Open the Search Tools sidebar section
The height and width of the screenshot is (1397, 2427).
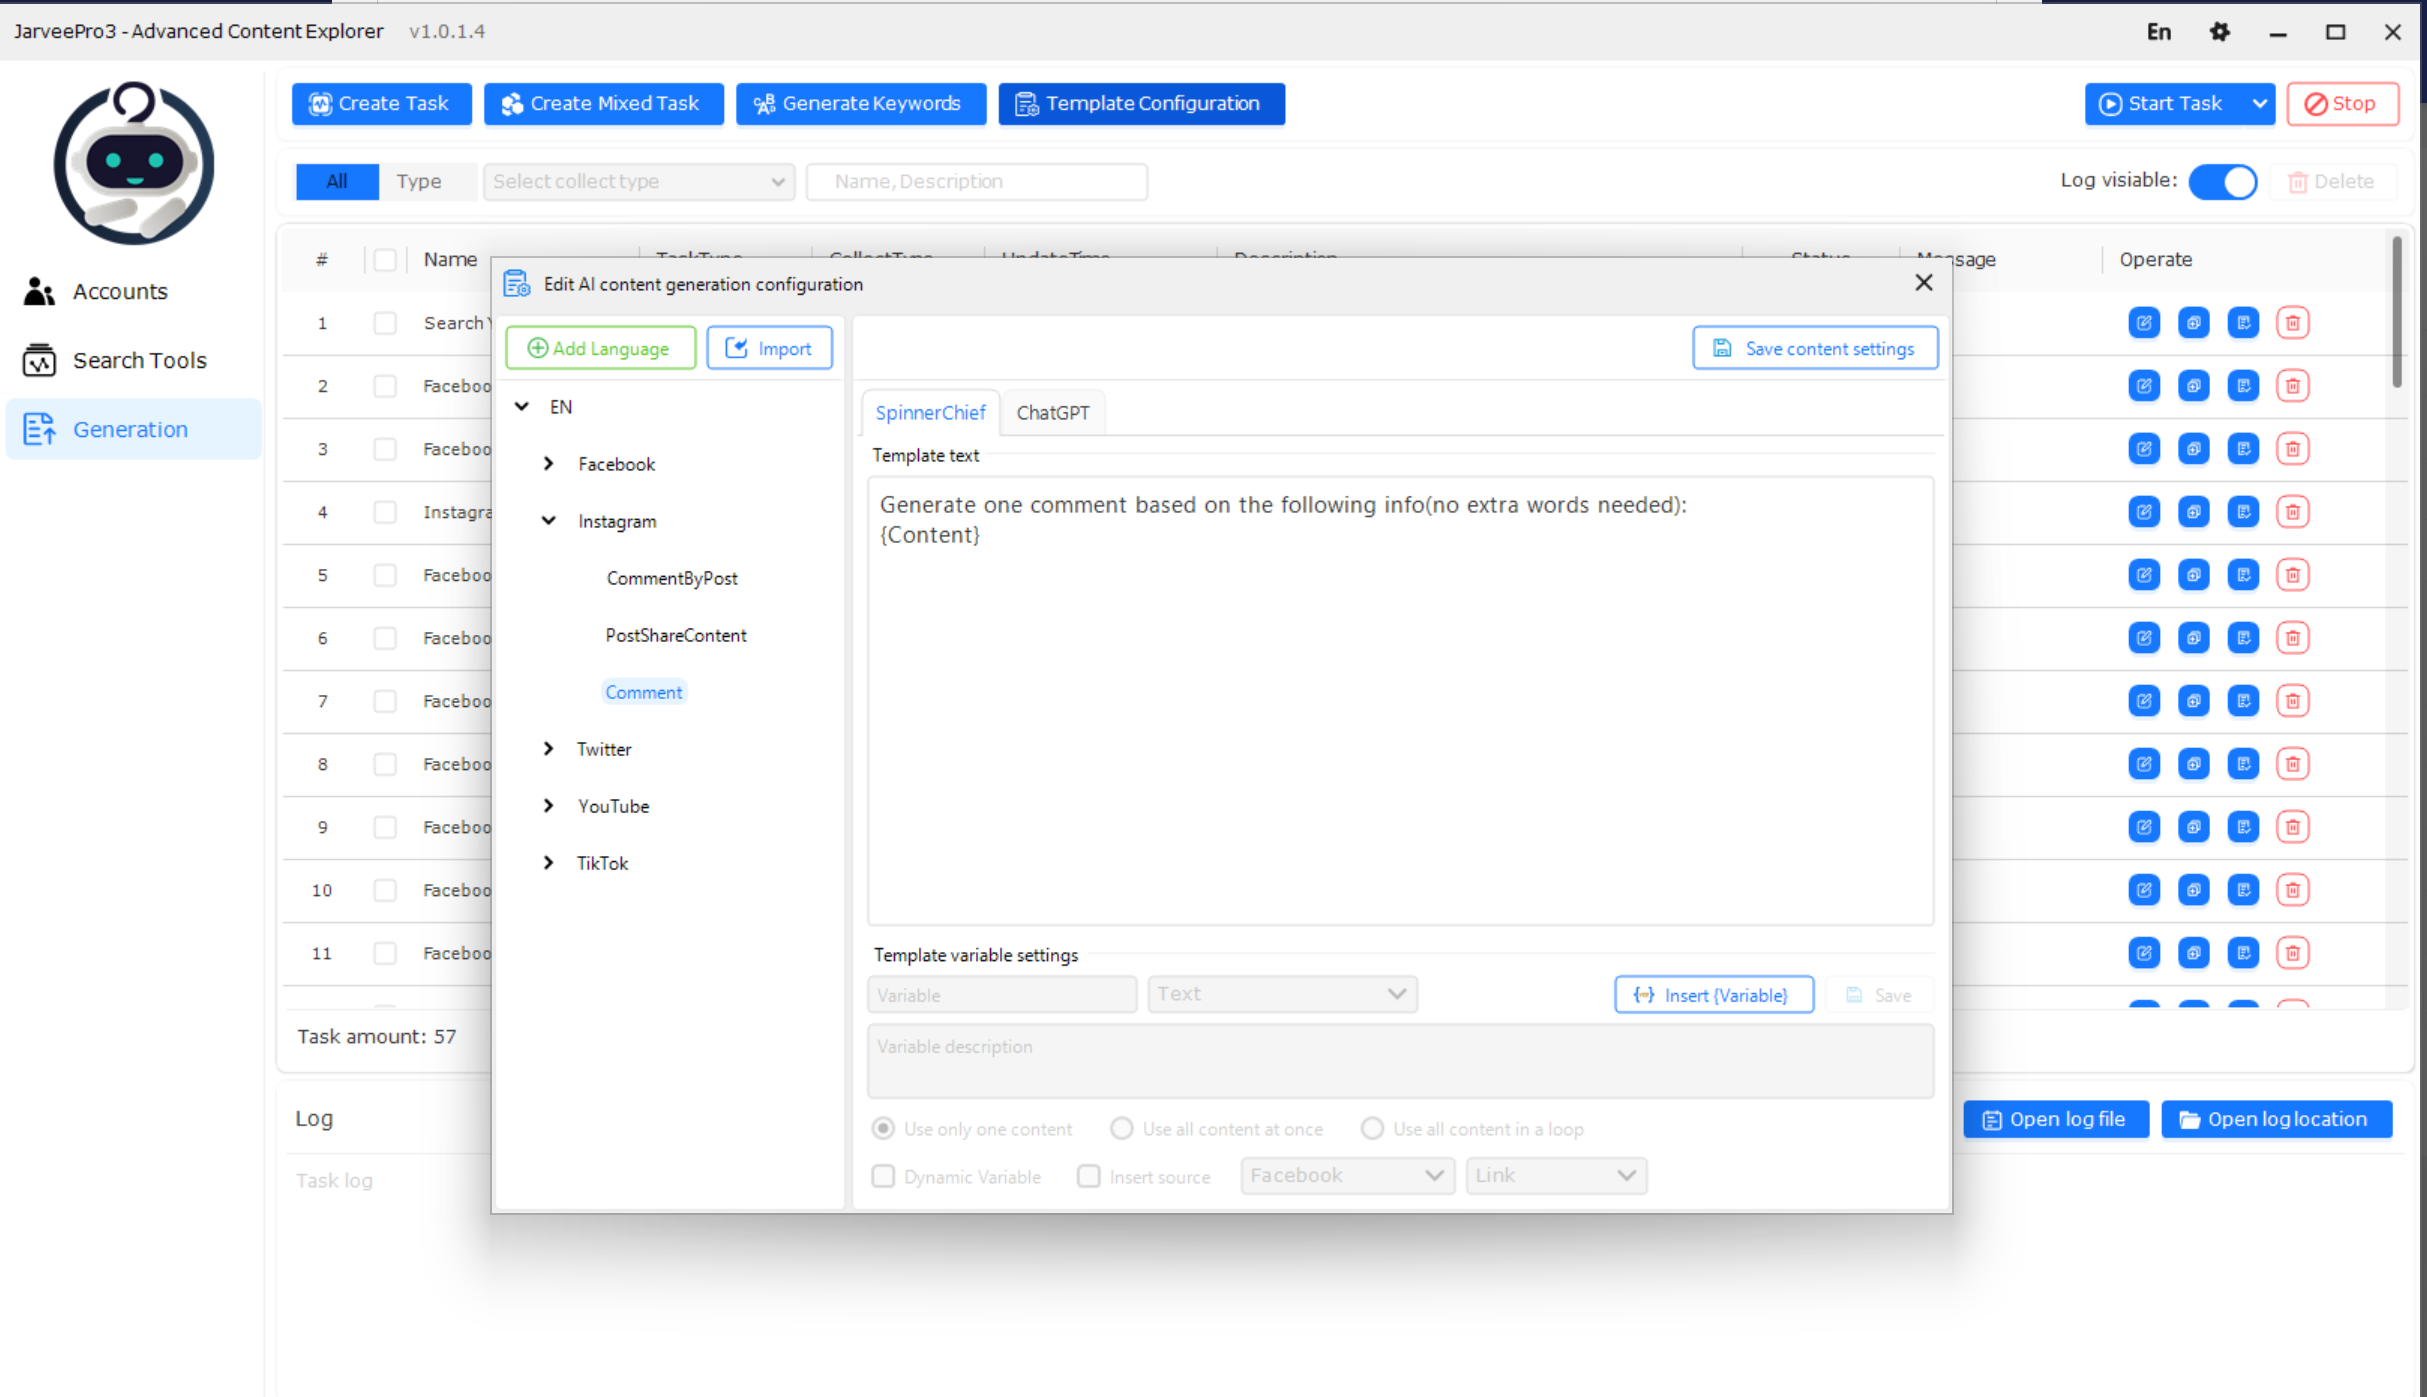click(139, 360)
